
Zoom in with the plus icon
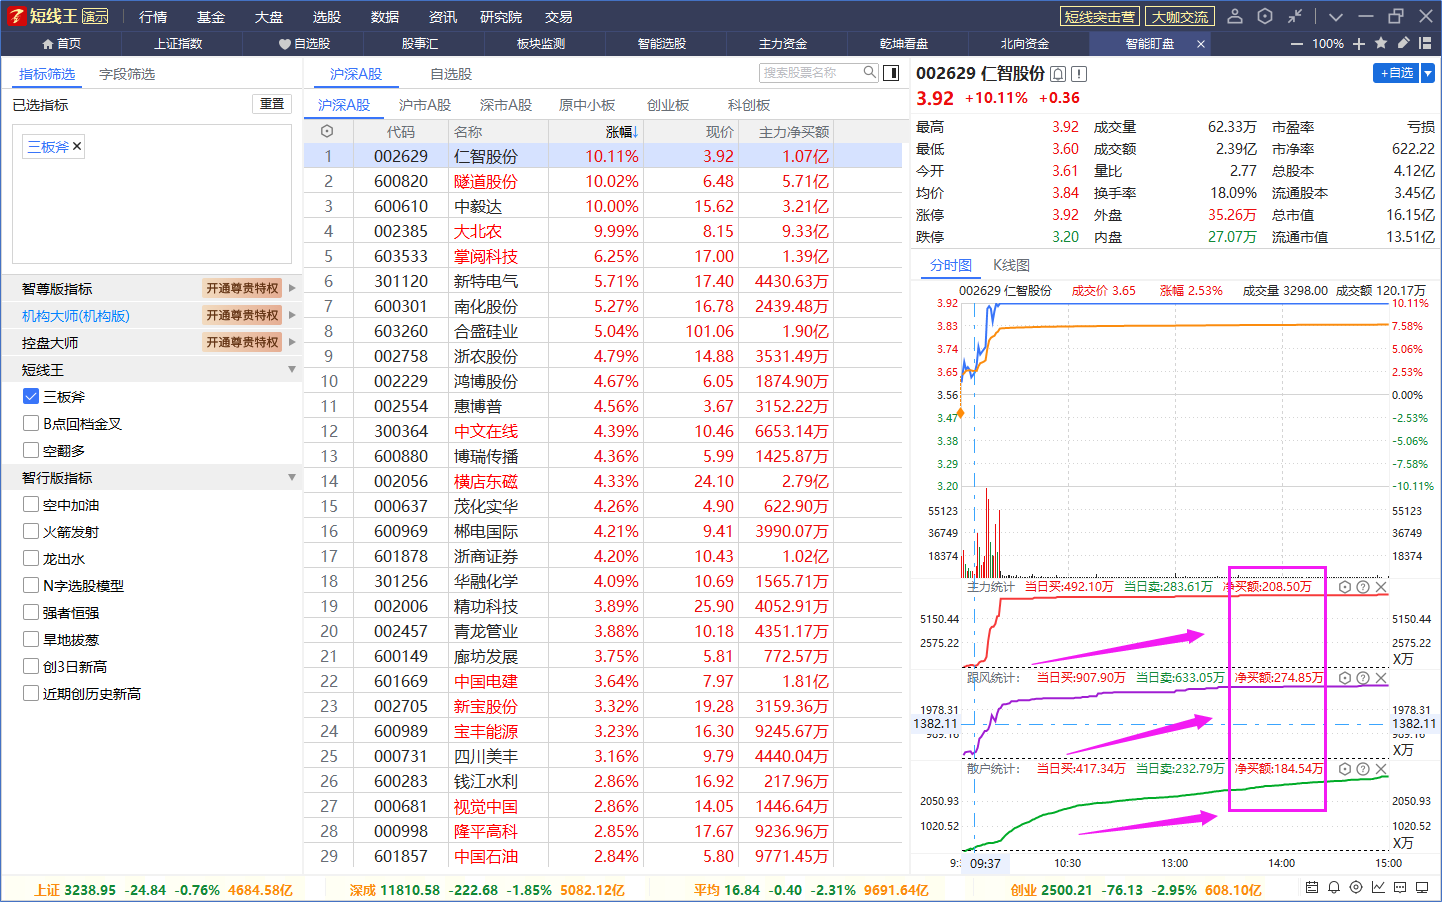[x=1359, y=44]
